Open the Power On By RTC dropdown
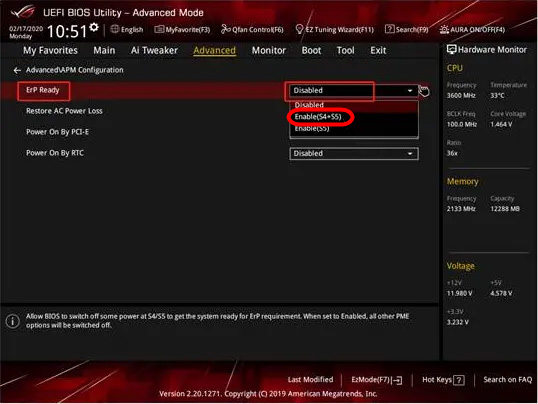538x404 pixels. coord(354,153)
